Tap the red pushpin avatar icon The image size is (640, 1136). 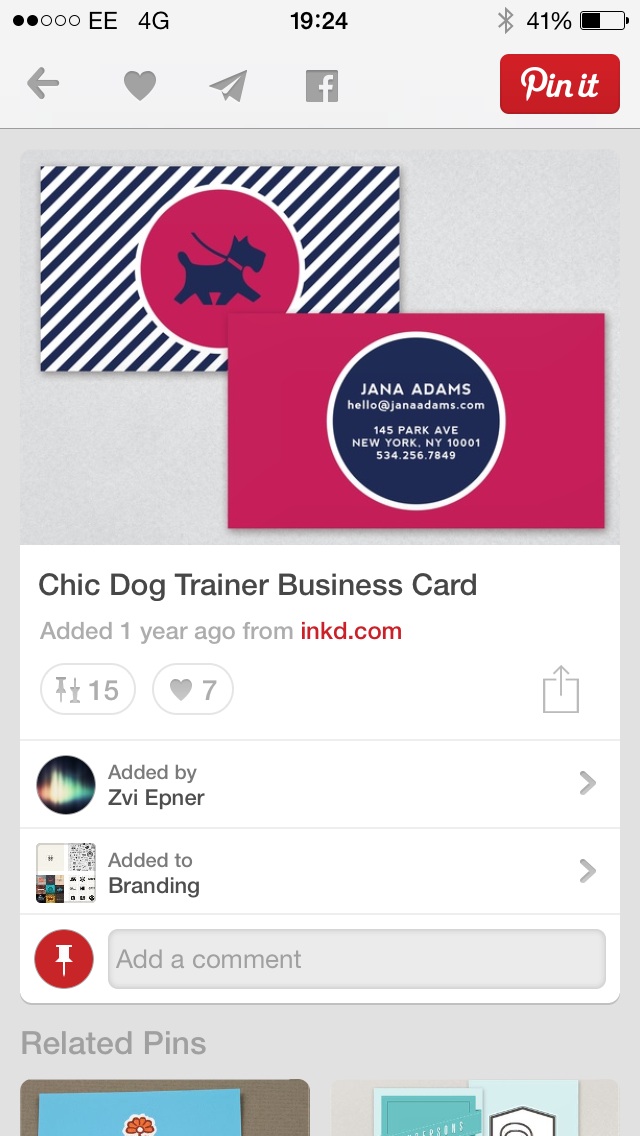(x=64, y=958)
